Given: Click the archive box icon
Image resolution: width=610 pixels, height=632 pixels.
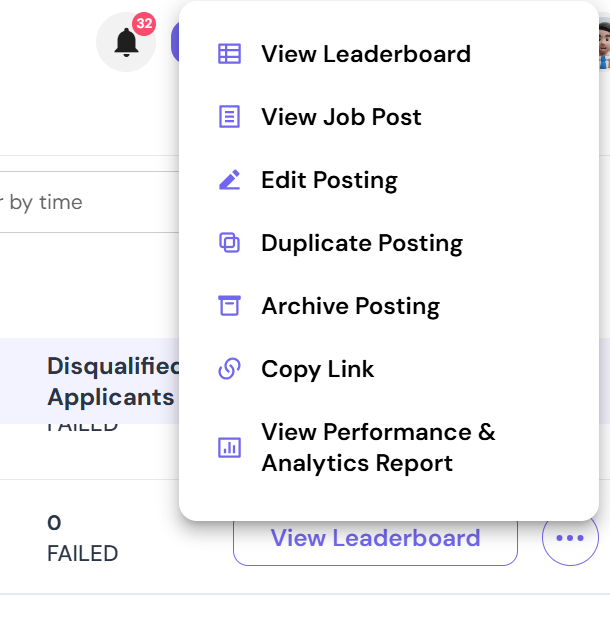Looking at the screenshot, I should [x=229, y=306].
